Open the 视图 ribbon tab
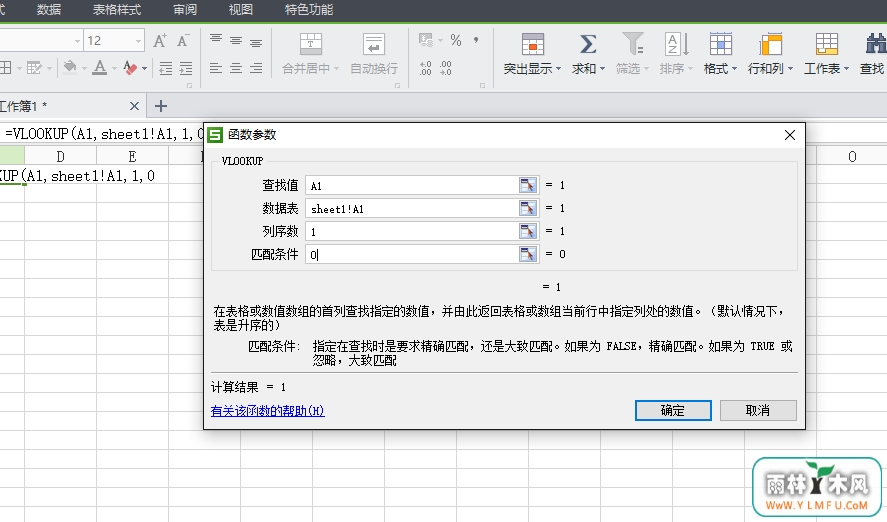Screen dimensions: 887x522 click(240, 10)
